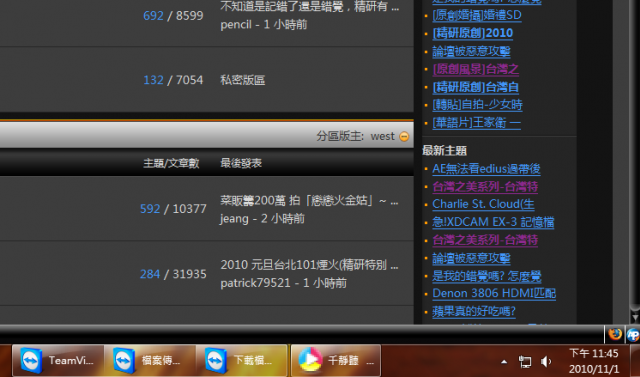Open the 千靜聽 media player taskbar item
The height and width of the screenshot is (377, 640).
(x=336, y=361)
